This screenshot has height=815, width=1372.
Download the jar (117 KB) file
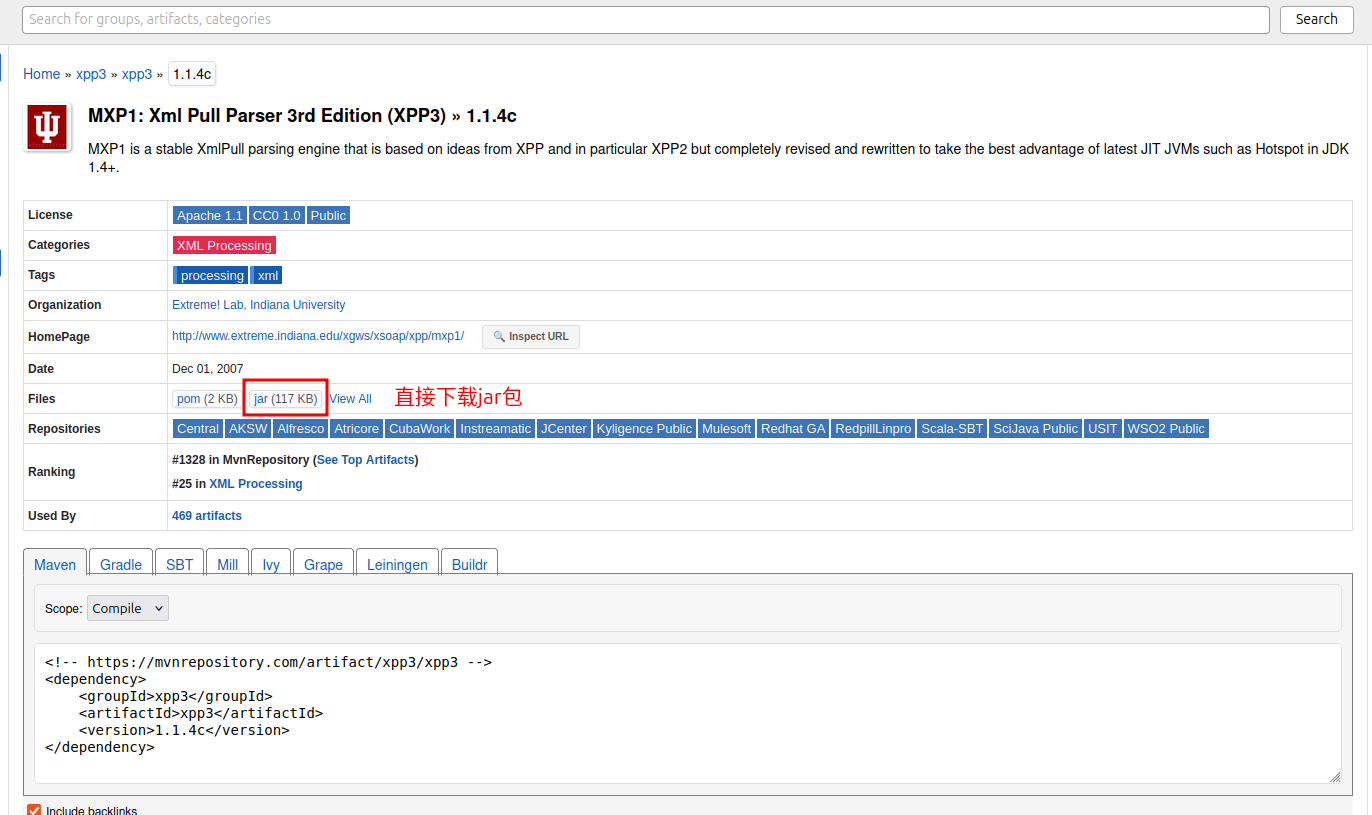[x=285, y=399]
